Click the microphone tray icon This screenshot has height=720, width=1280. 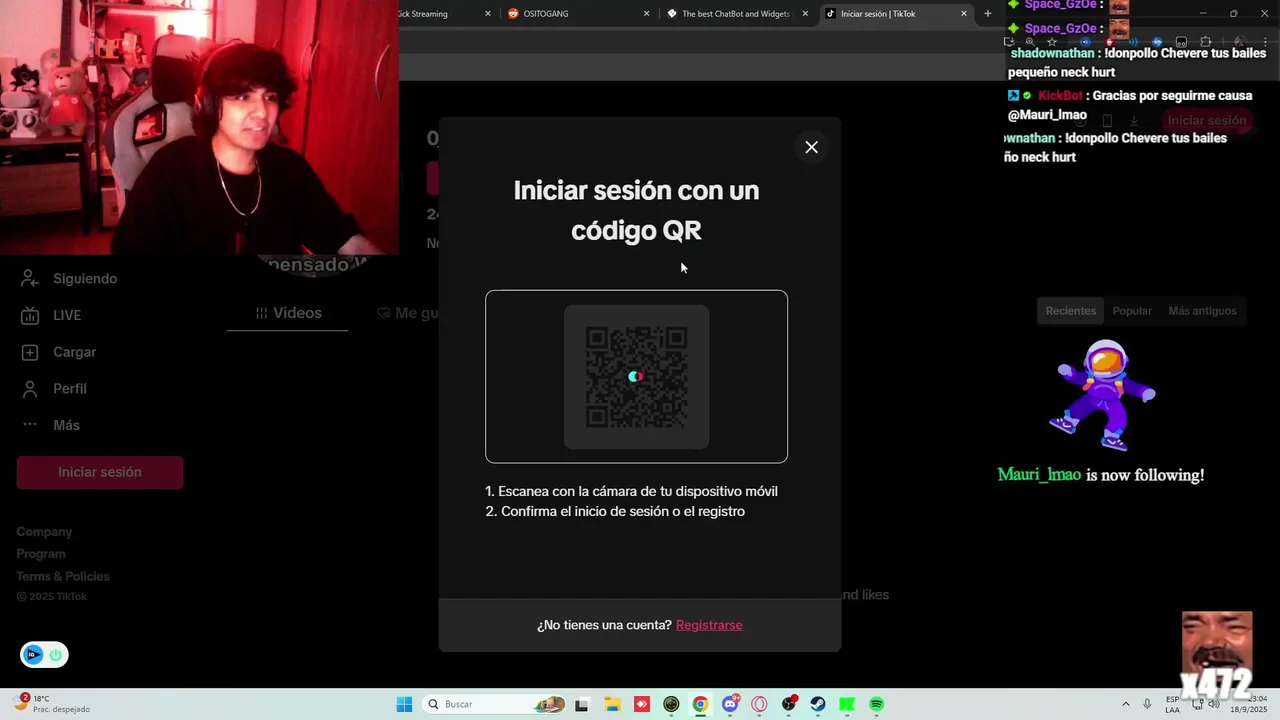(x=1147, y=704)
